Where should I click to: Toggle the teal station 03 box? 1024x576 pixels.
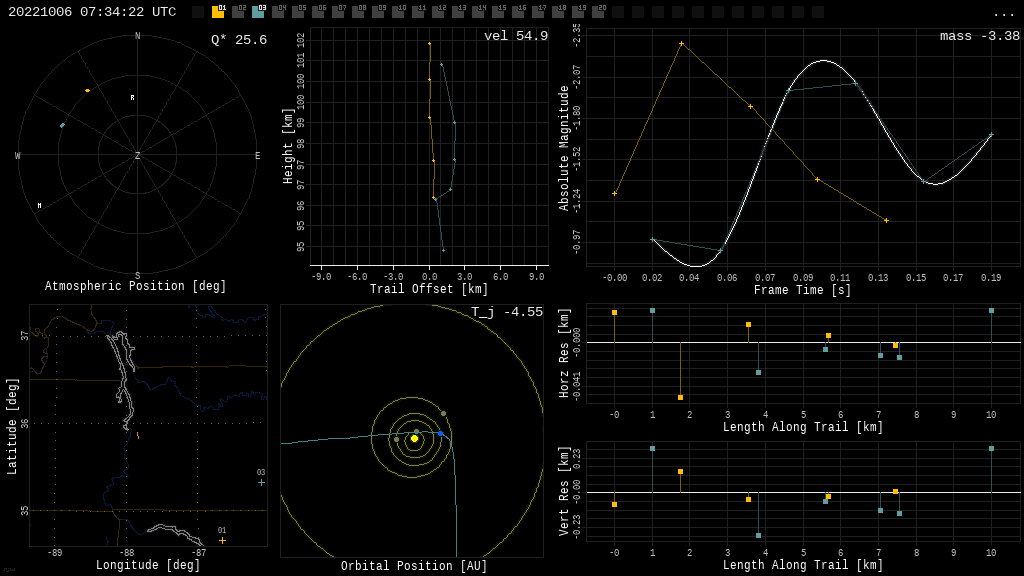point(258,12)
